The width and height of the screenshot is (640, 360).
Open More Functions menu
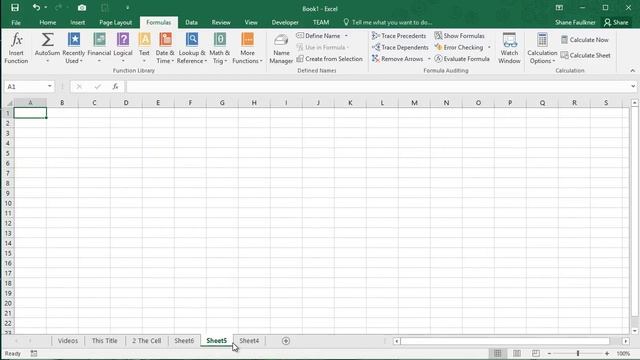pyautogui.click(x=247, y=48)
